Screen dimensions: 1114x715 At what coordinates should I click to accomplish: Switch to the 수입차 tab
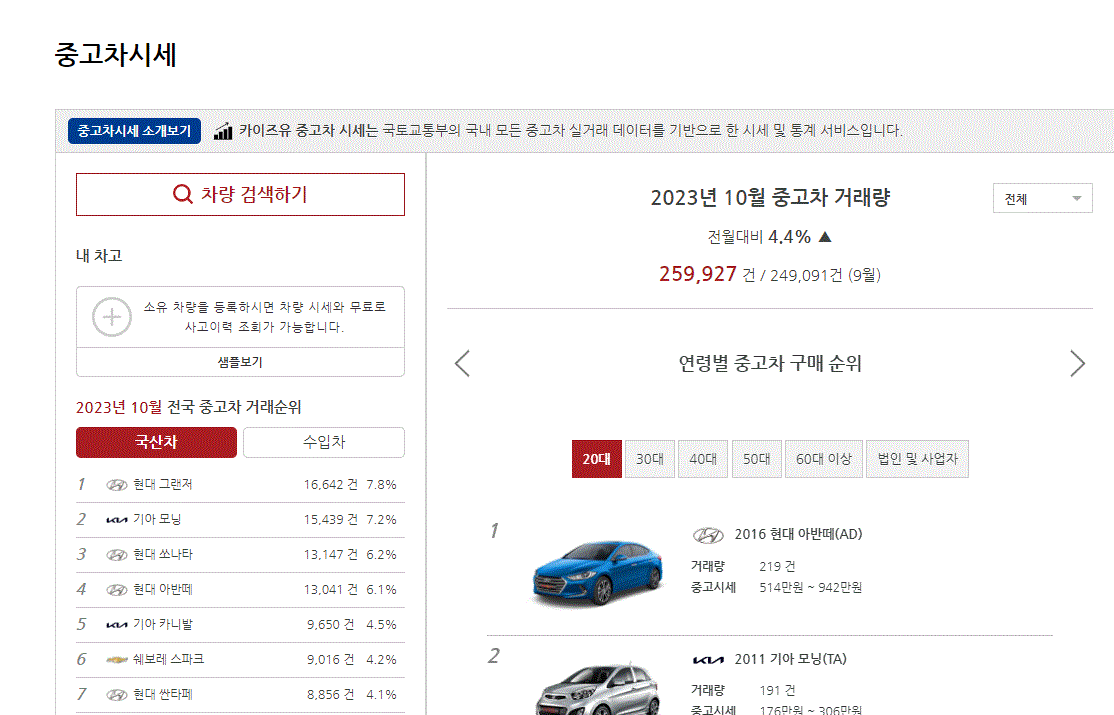324,442
